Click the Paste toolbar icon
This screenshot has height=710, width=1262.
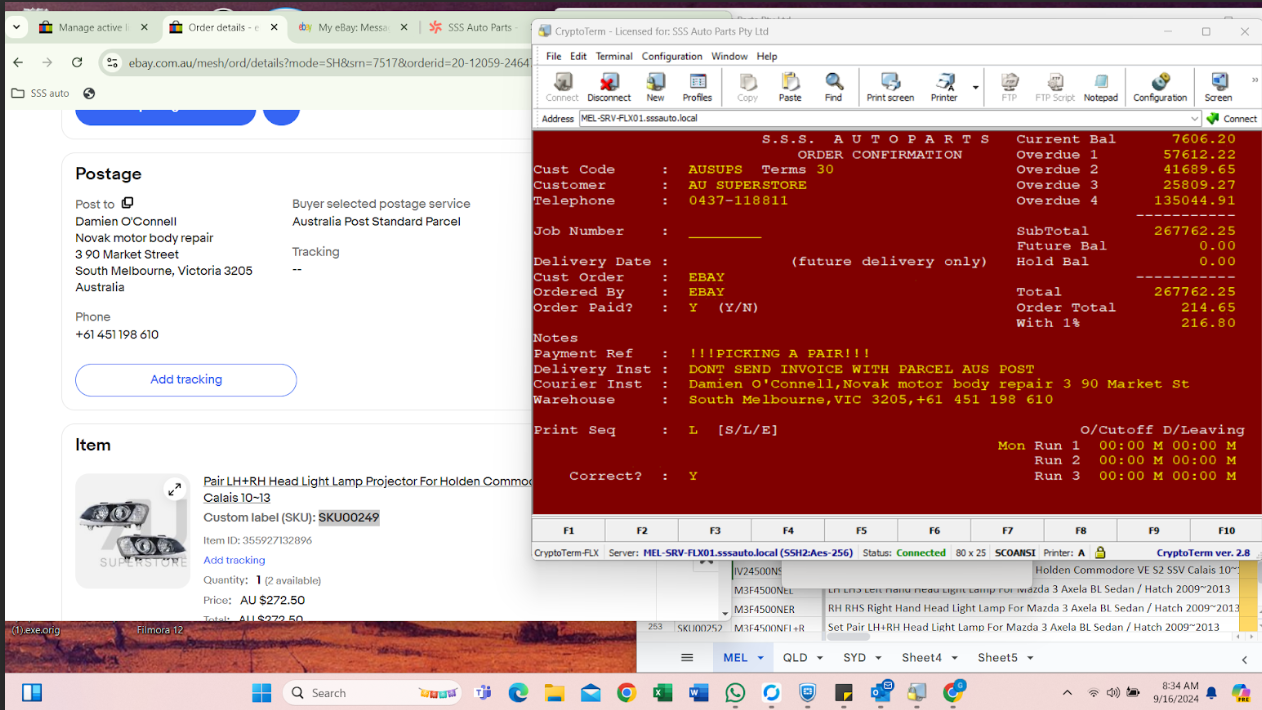click(x=790, y=87)
